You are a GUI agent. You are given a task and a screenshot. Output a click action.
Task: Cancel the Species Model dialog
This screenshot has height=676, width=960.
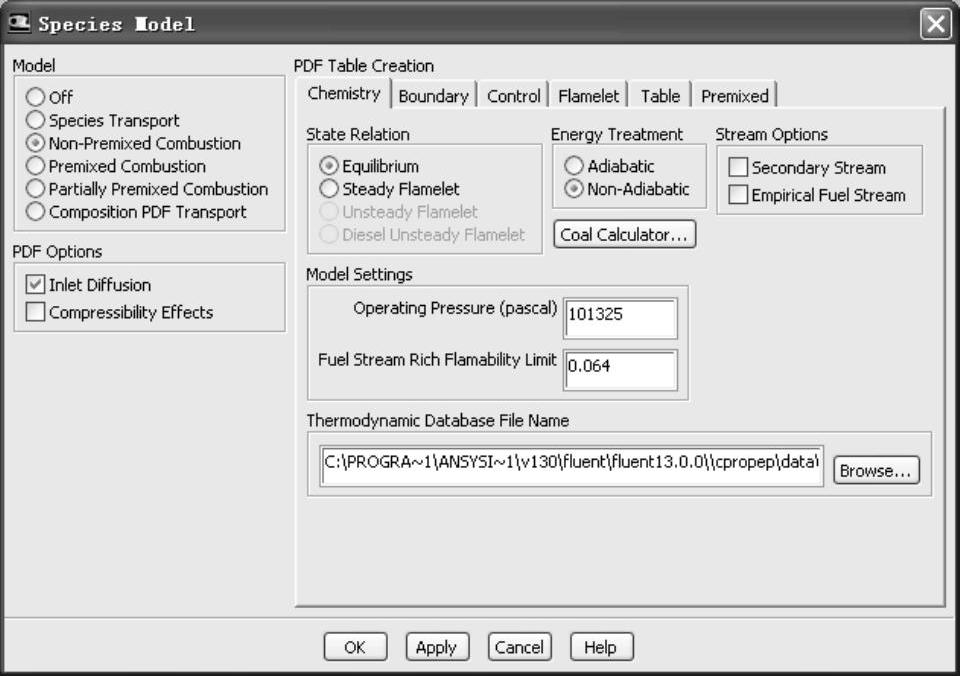point(519,647)
